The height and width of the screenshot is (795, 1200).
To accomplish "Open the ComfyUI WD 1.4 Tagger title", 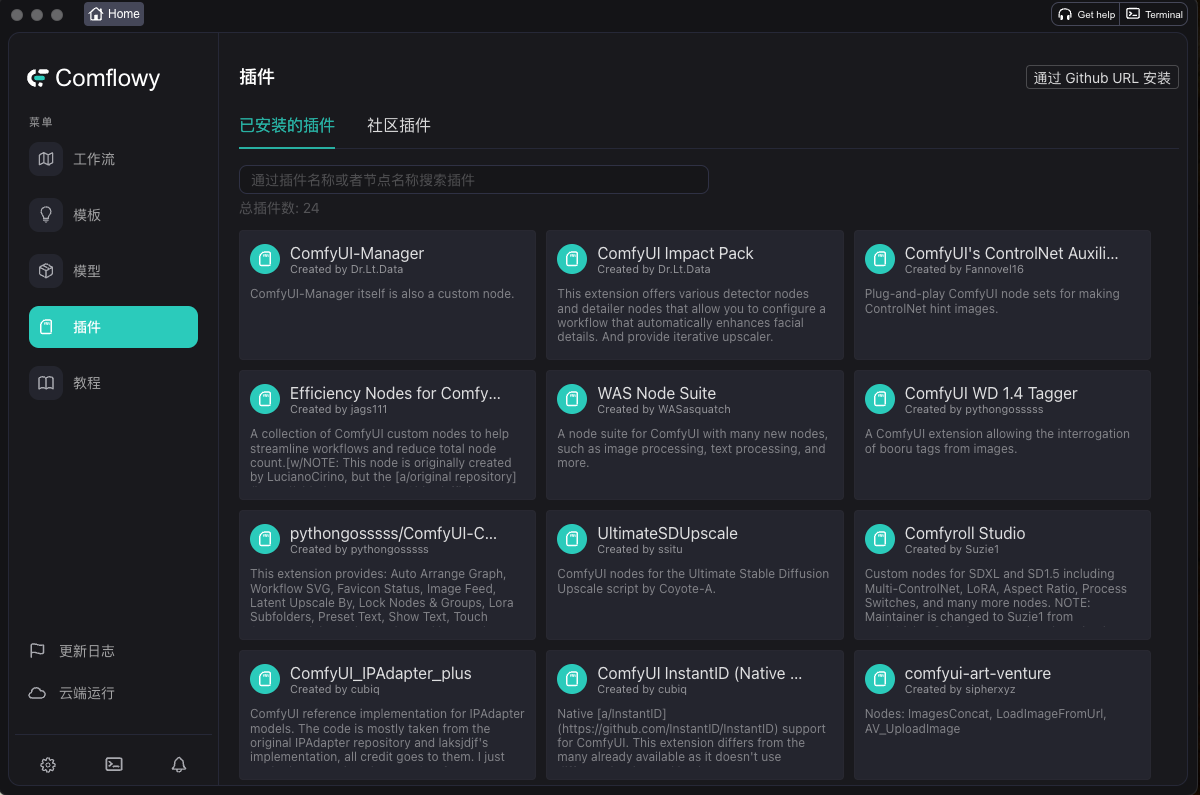I will click(x=991, y=394).
